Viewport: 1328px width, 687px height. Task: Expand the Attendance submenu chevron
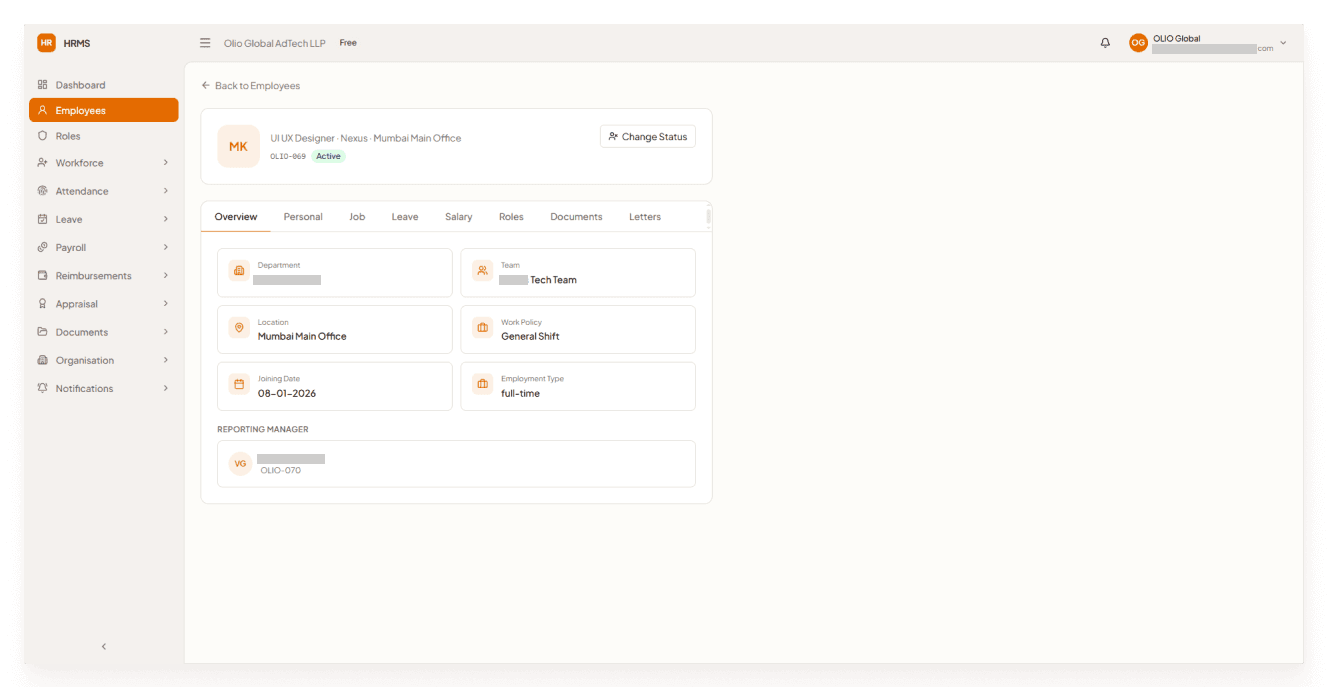(x=166, y=191)
